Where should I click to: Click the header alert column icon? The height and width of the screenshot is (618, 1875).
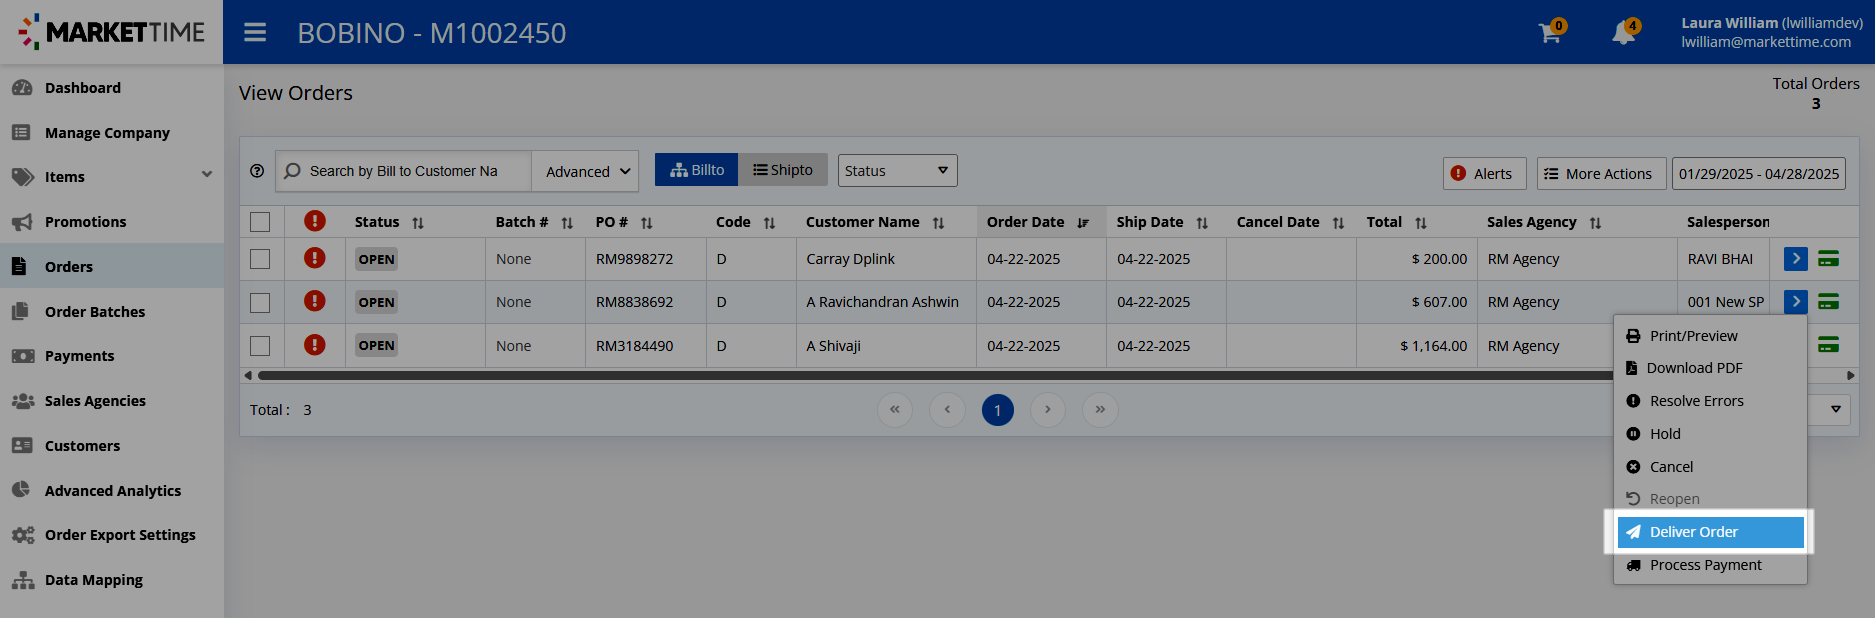click(x=315, y=221)
